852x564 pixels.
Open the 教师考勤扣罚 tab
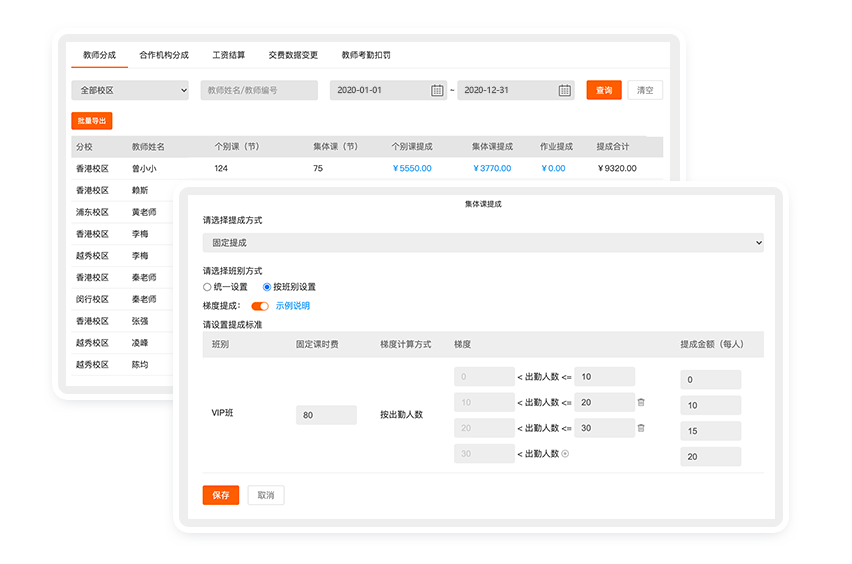click(366, 55)
